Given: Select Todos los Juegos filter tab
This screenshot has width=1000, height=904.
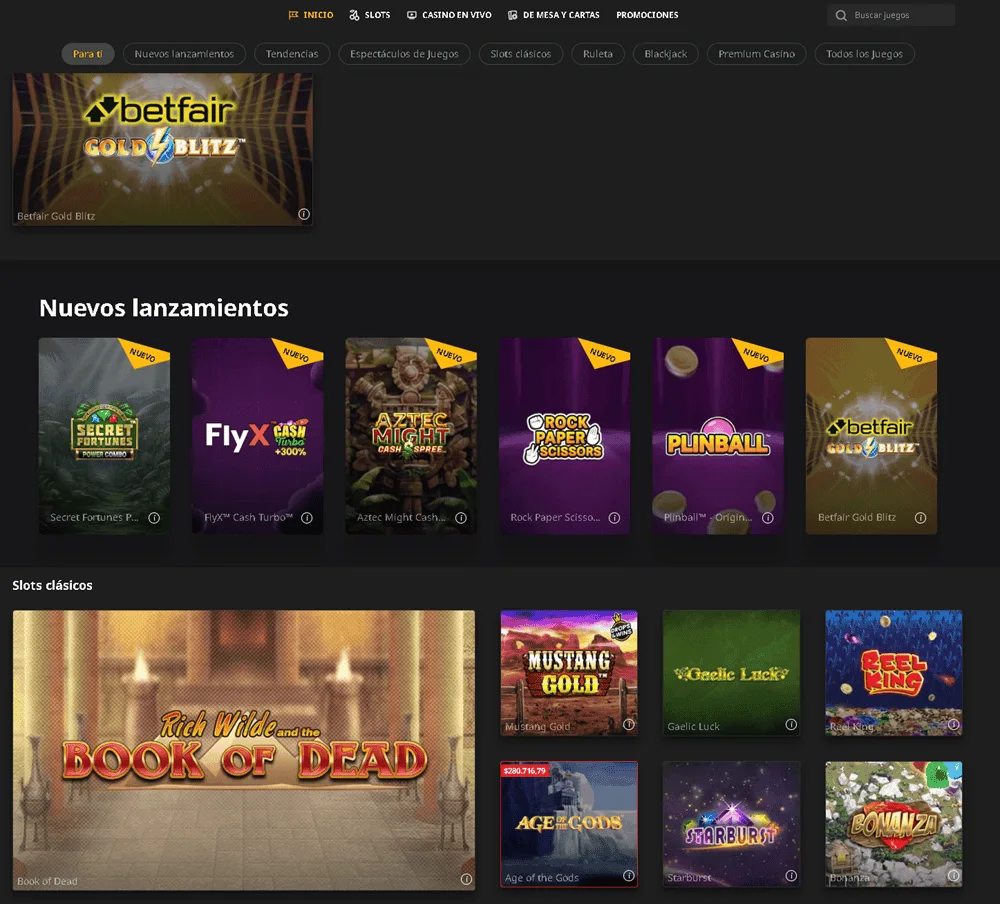Looking at the screenshot, I should pyautogui.click(x=865, y=54).
